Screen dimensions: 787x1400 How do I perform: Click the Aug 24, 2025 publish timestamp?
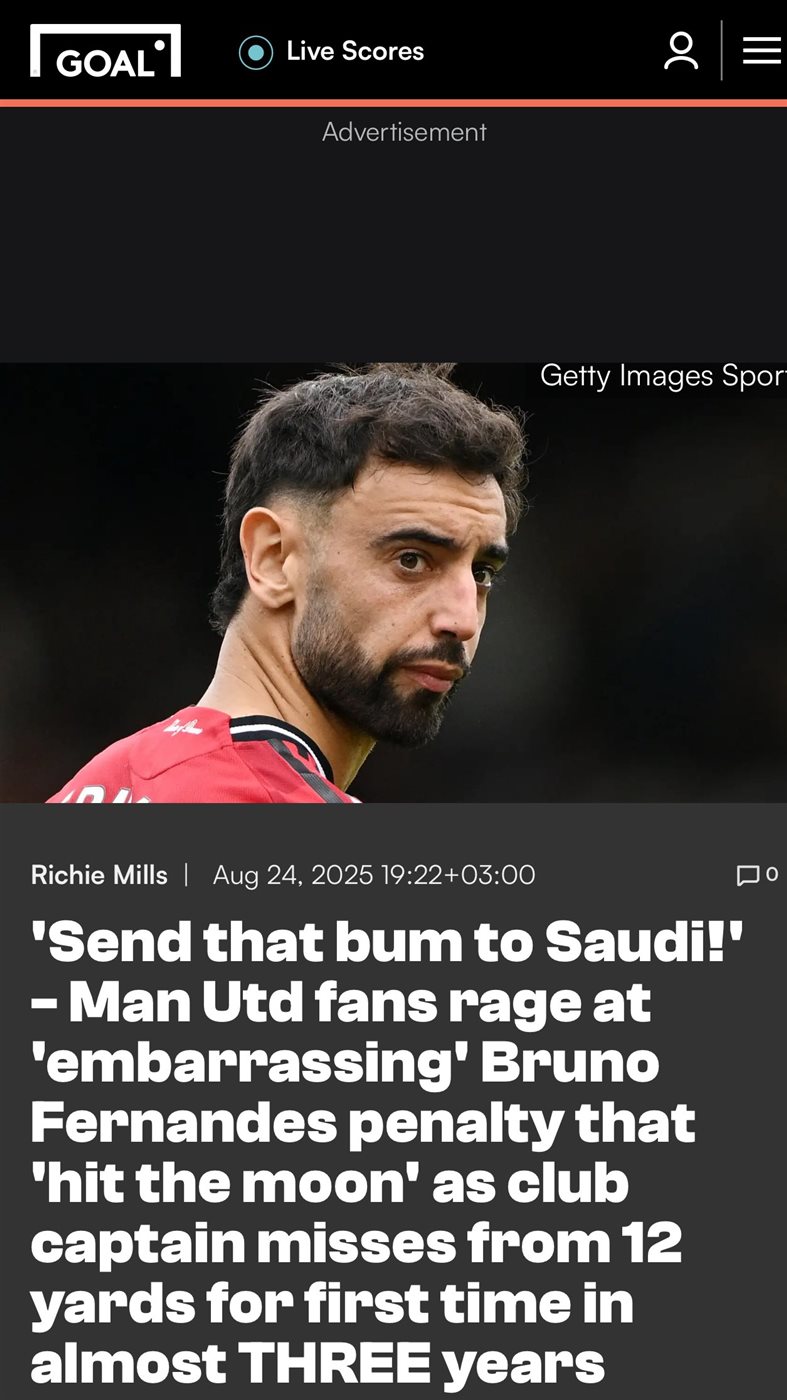tap(374, 875)
